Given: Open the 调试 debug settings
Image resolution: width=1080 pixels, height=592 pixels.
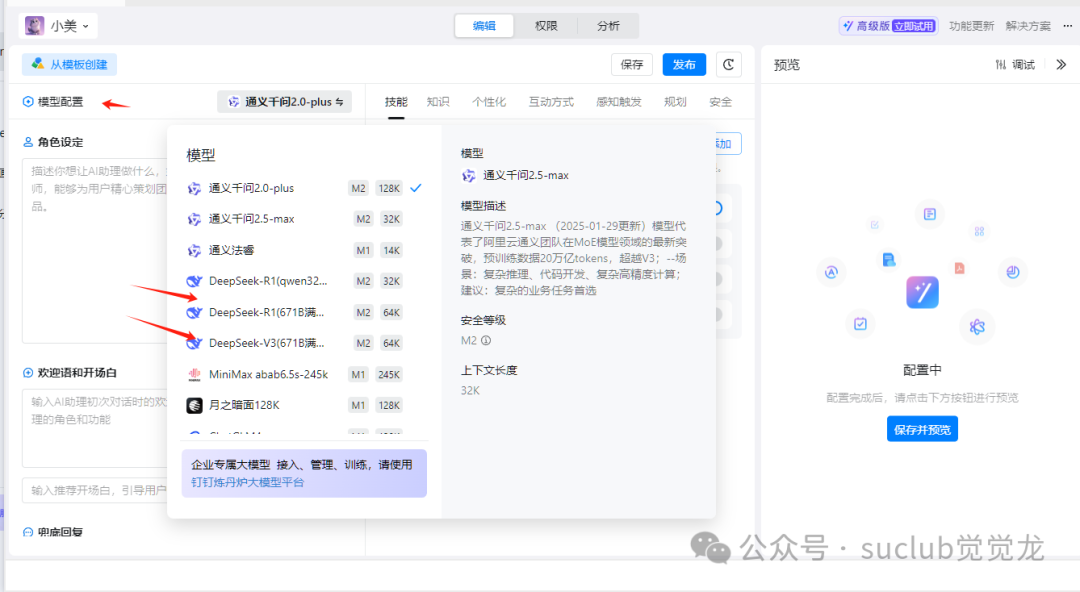Looking at the screenshot, I should 1015,65.
